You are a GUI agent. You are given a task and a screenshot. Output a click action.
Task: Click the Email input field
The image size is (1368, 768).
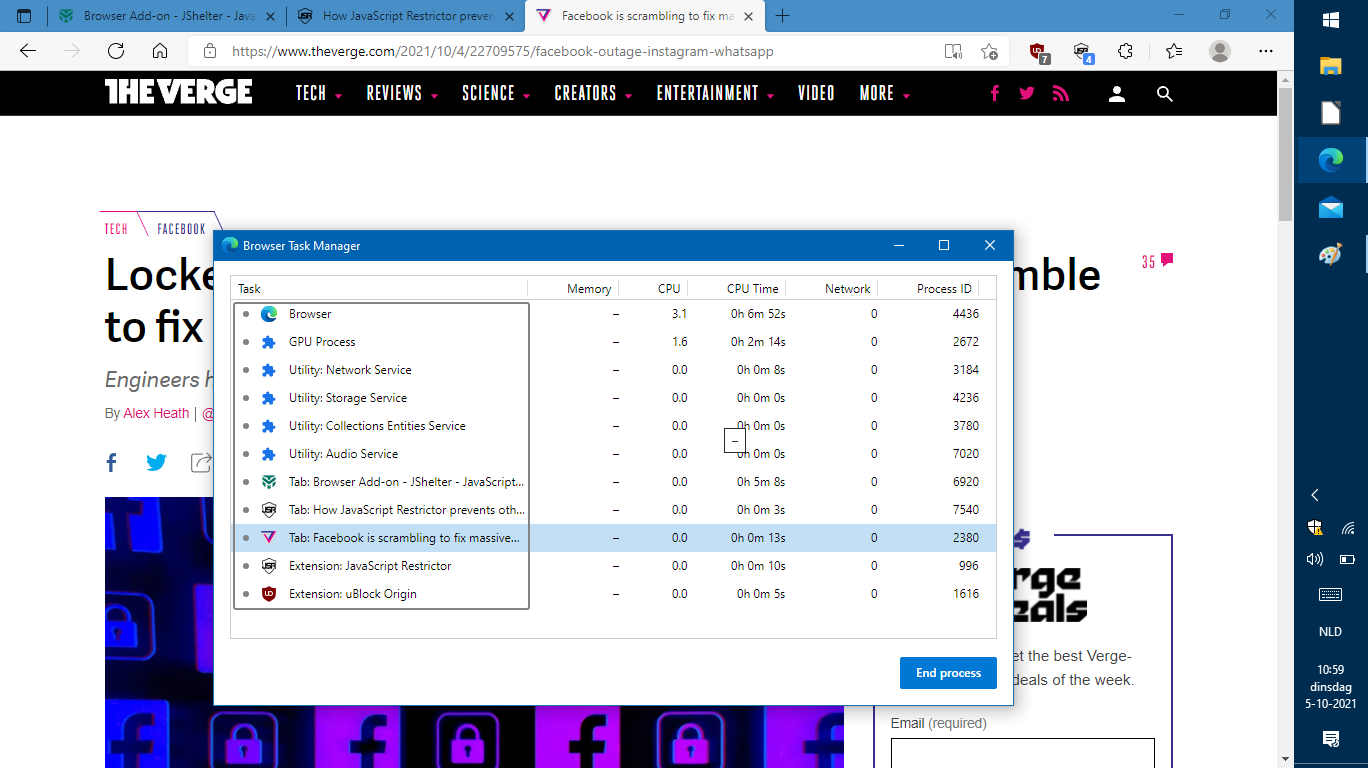click(1022, 753)
